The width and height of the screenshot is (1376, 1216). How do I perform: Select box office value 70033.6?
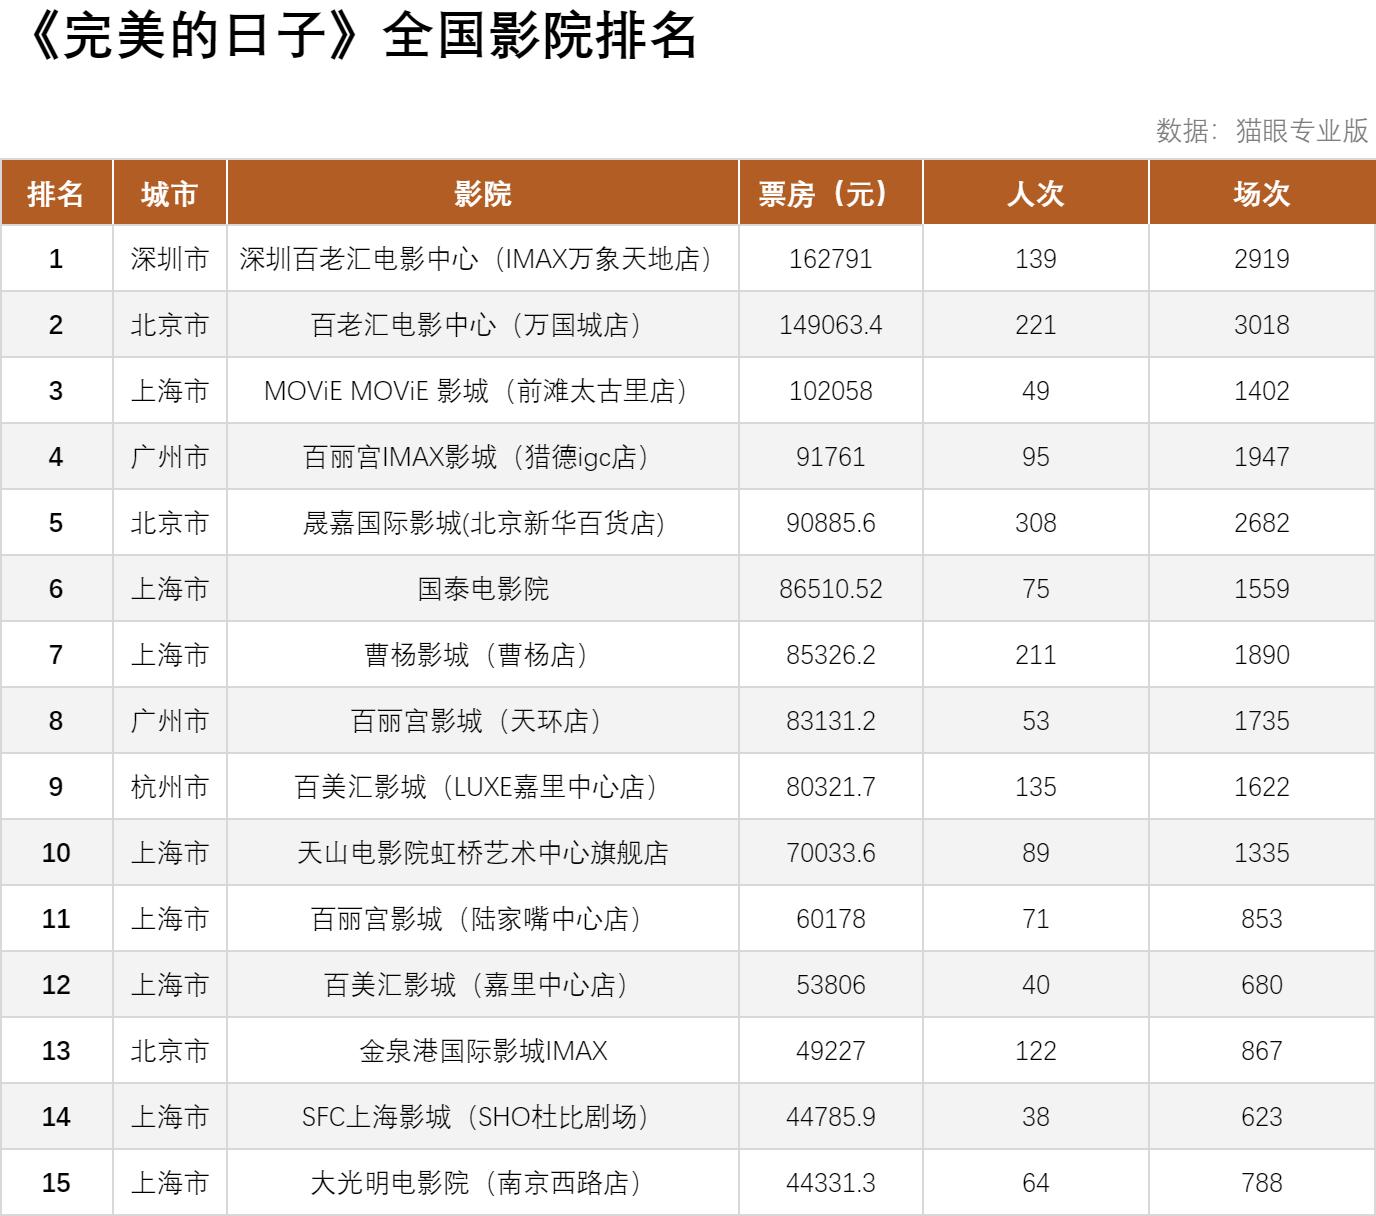pyautogui.click(x=831, y=853)
